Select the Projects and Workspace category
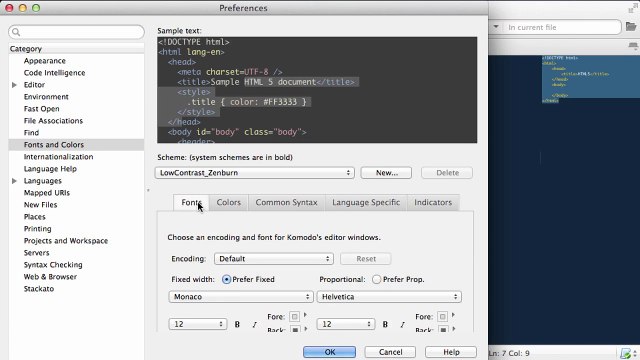This screenshot has height=360, width=640. 66,241
